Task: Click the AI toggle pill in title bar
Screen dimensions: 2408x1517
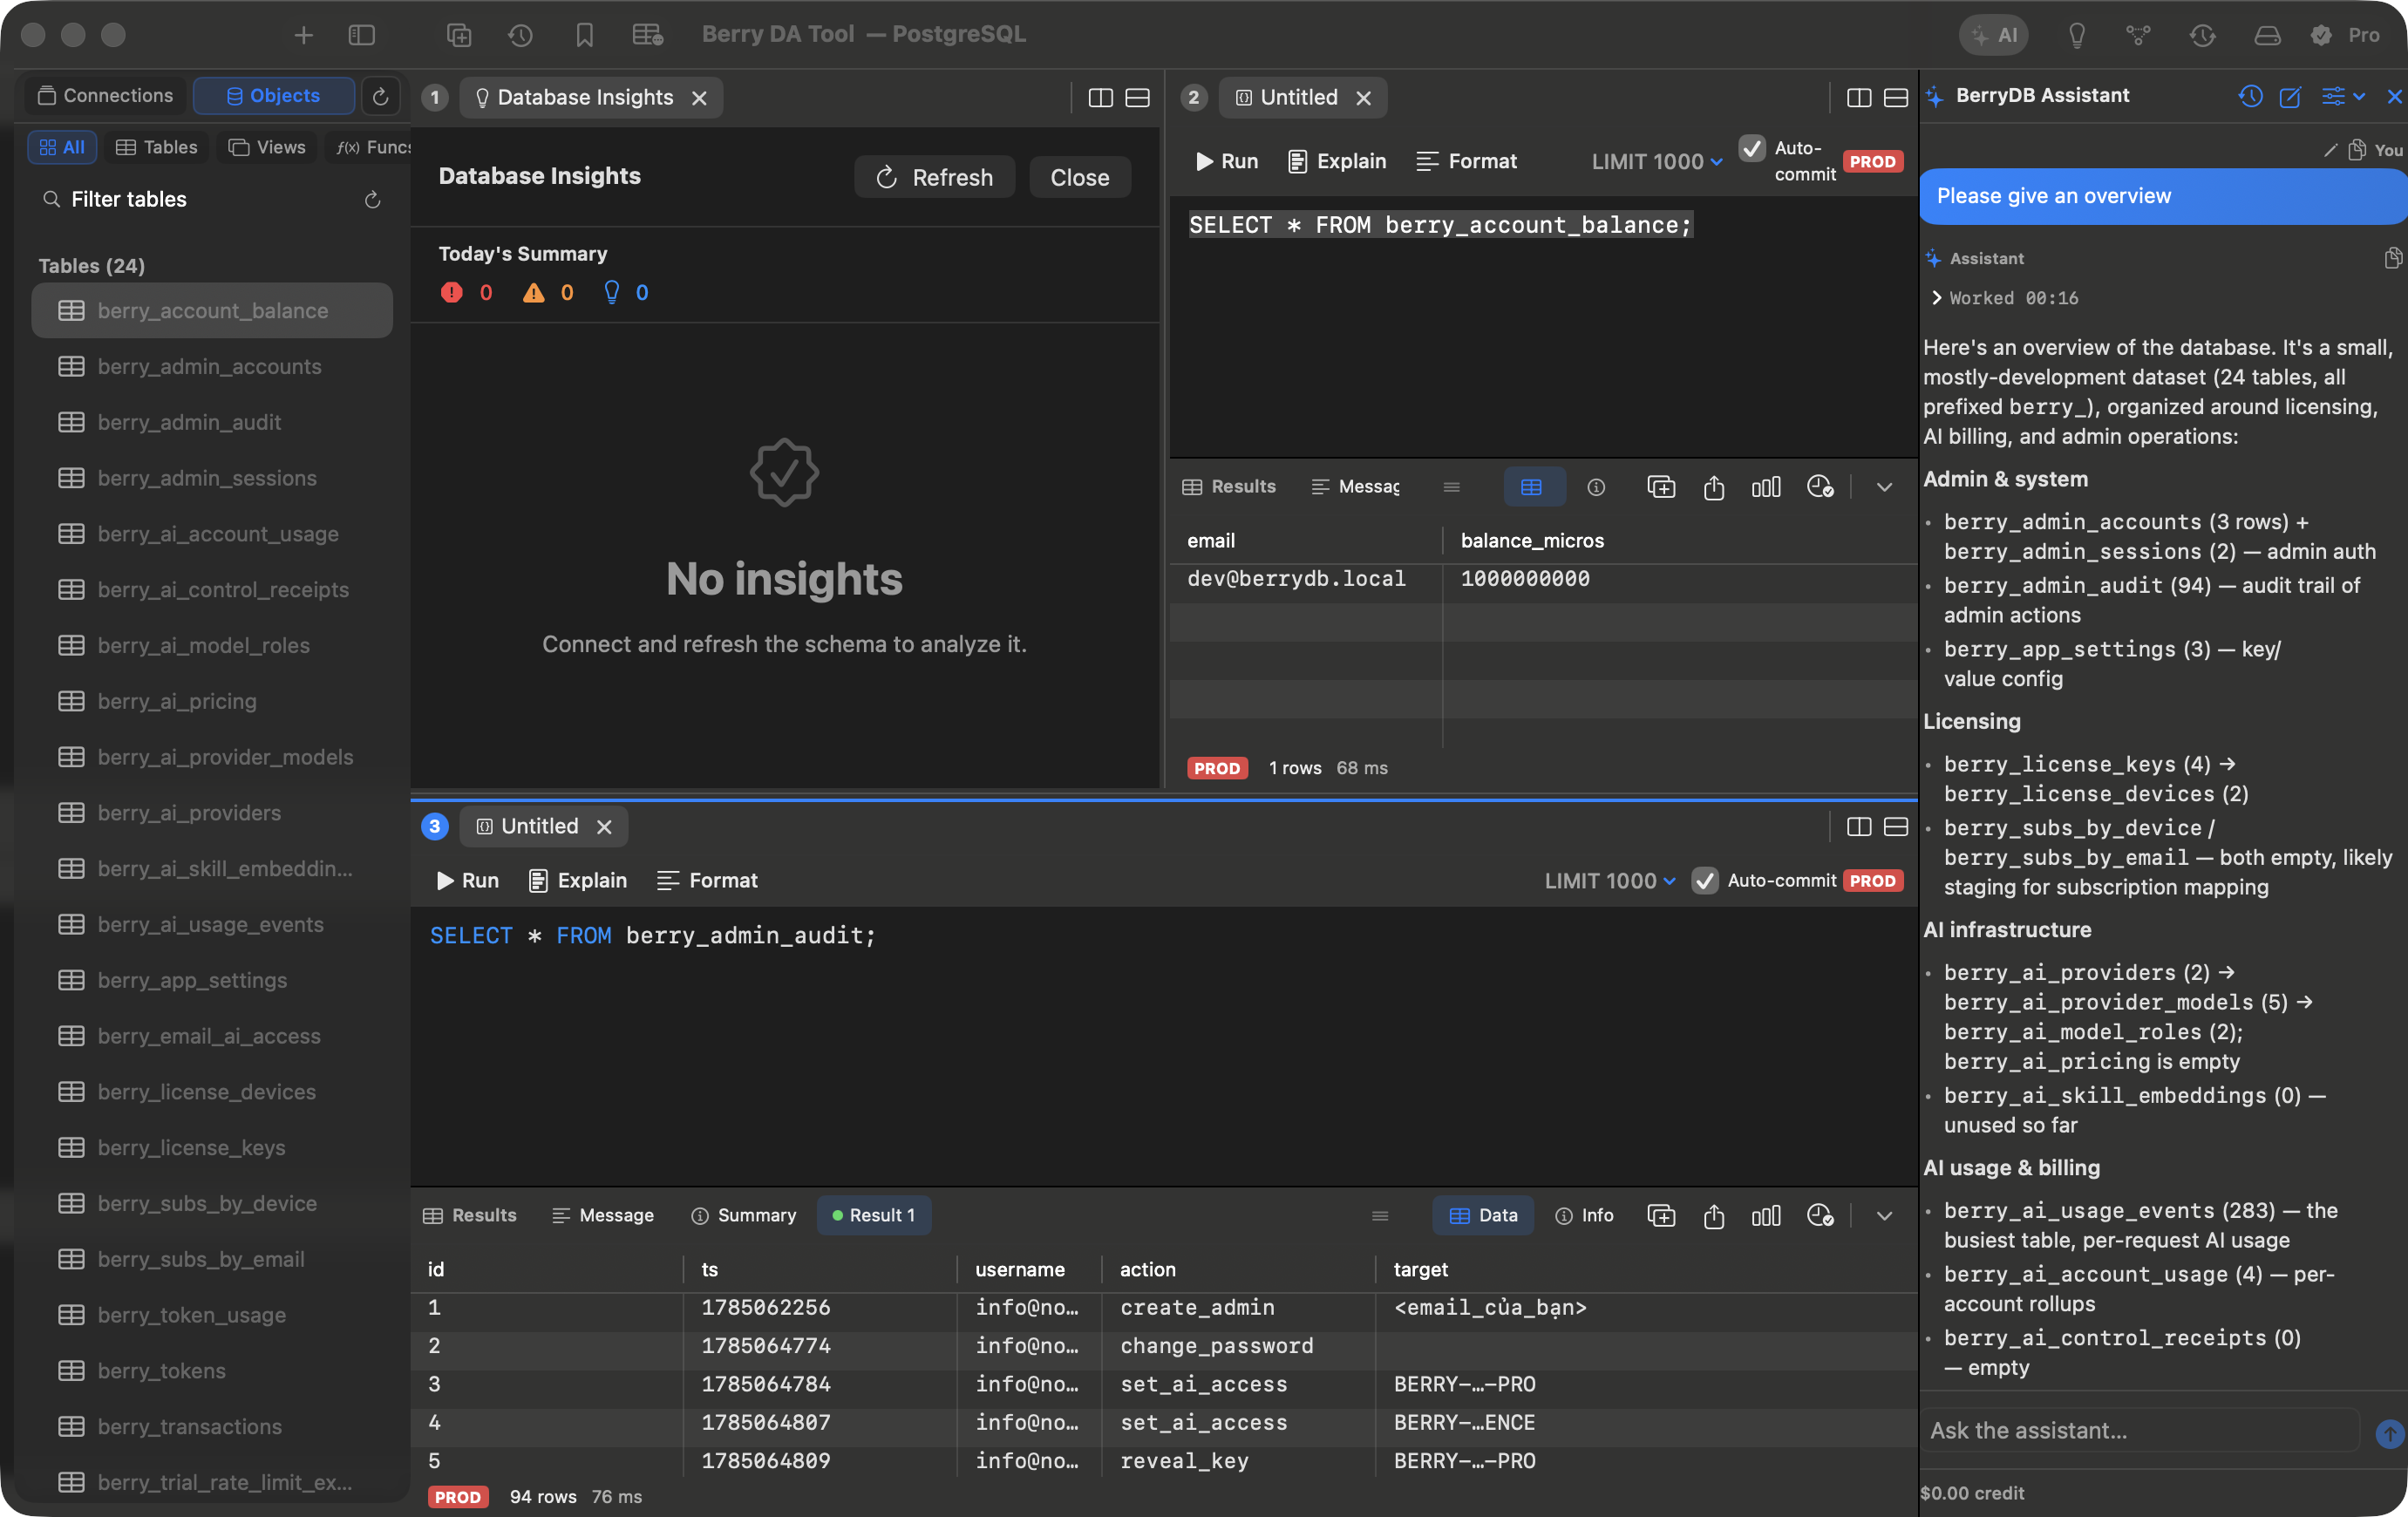Action: pyautogui.click(x=1993, y=35)
